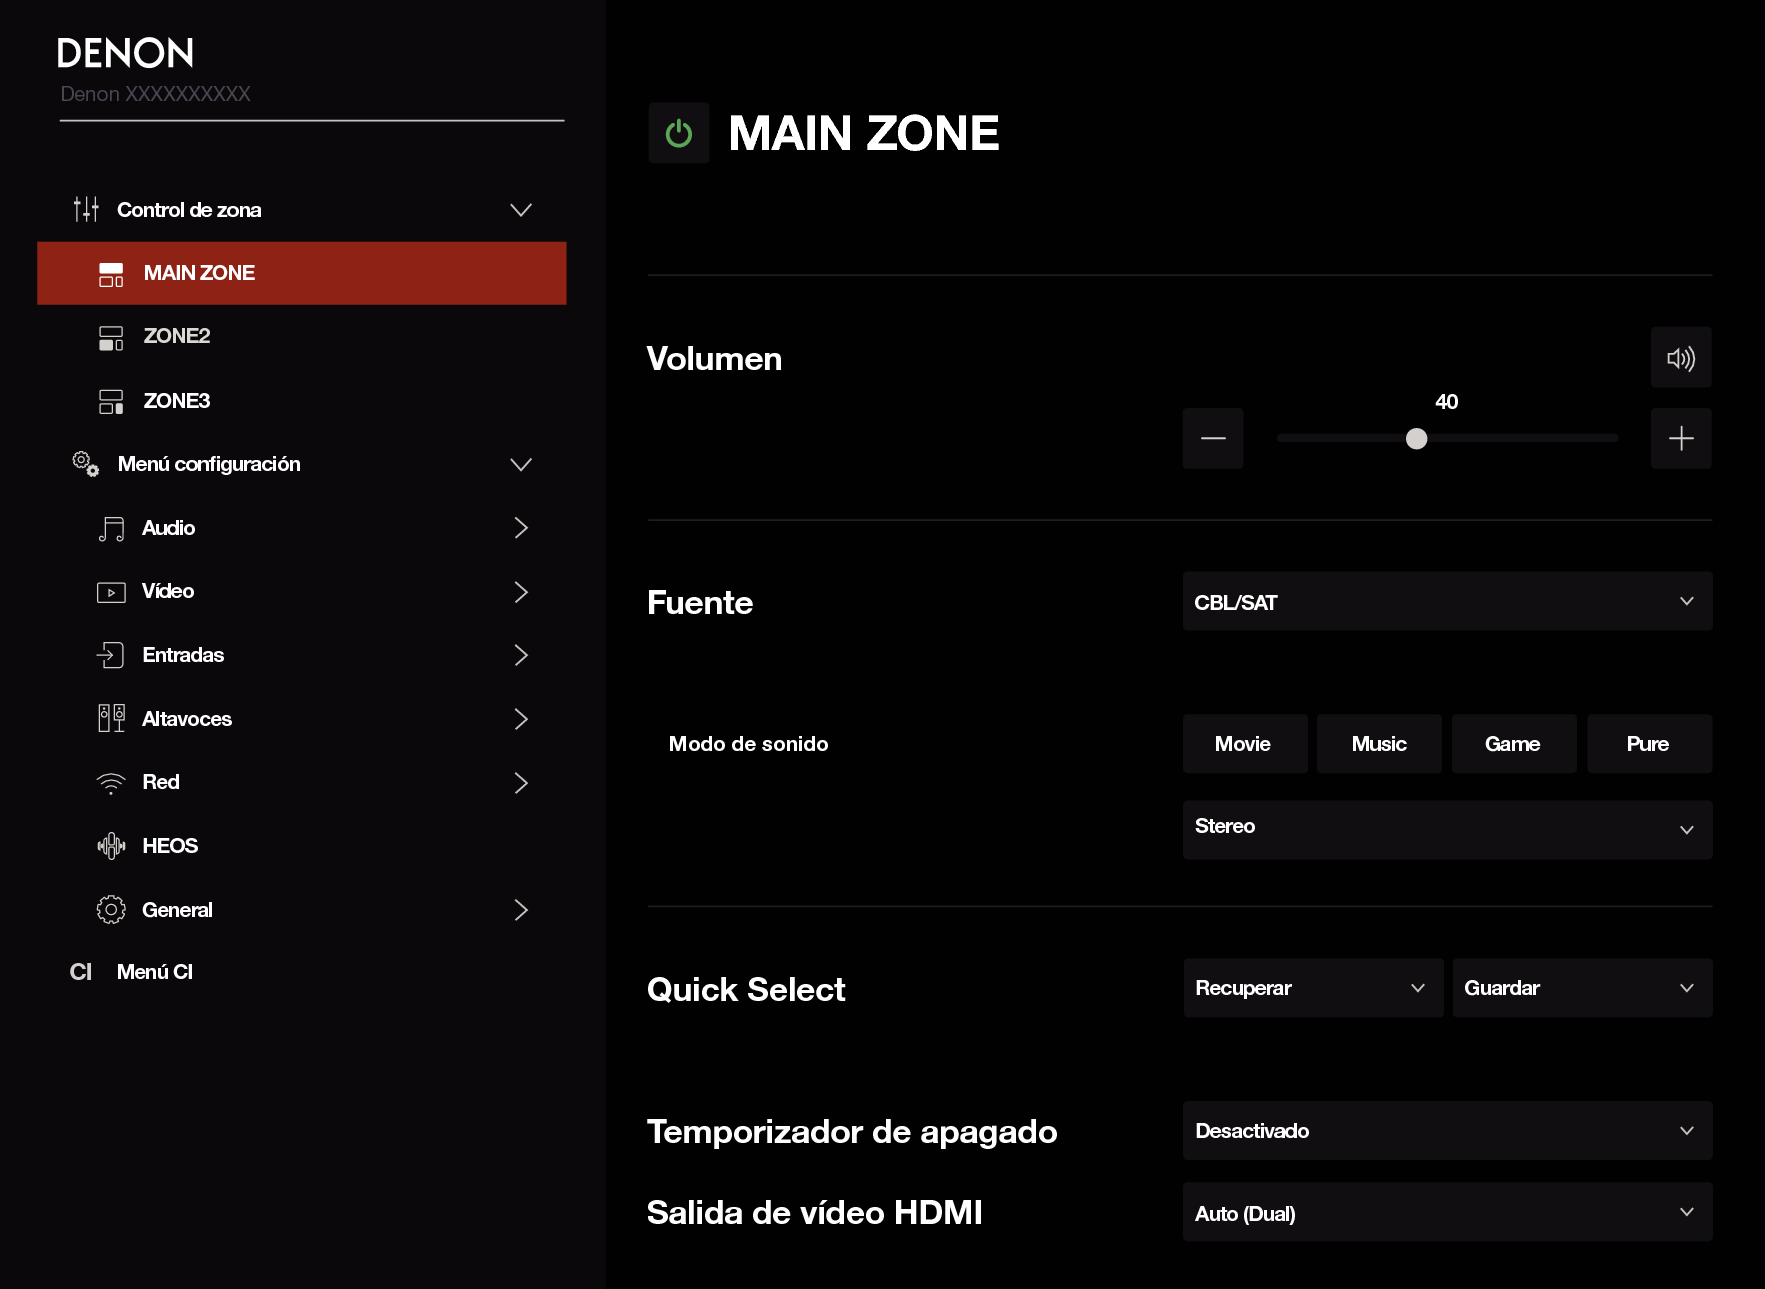Decrease volume with the minus button

pyautogui.click(x=1213, y=438)
